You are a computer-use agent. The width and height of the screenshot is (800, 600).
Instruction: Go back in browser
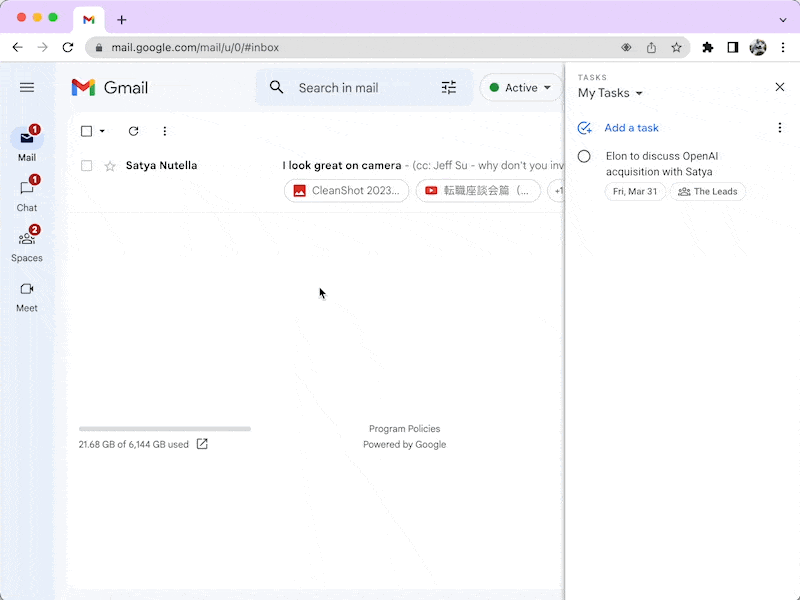18,47
